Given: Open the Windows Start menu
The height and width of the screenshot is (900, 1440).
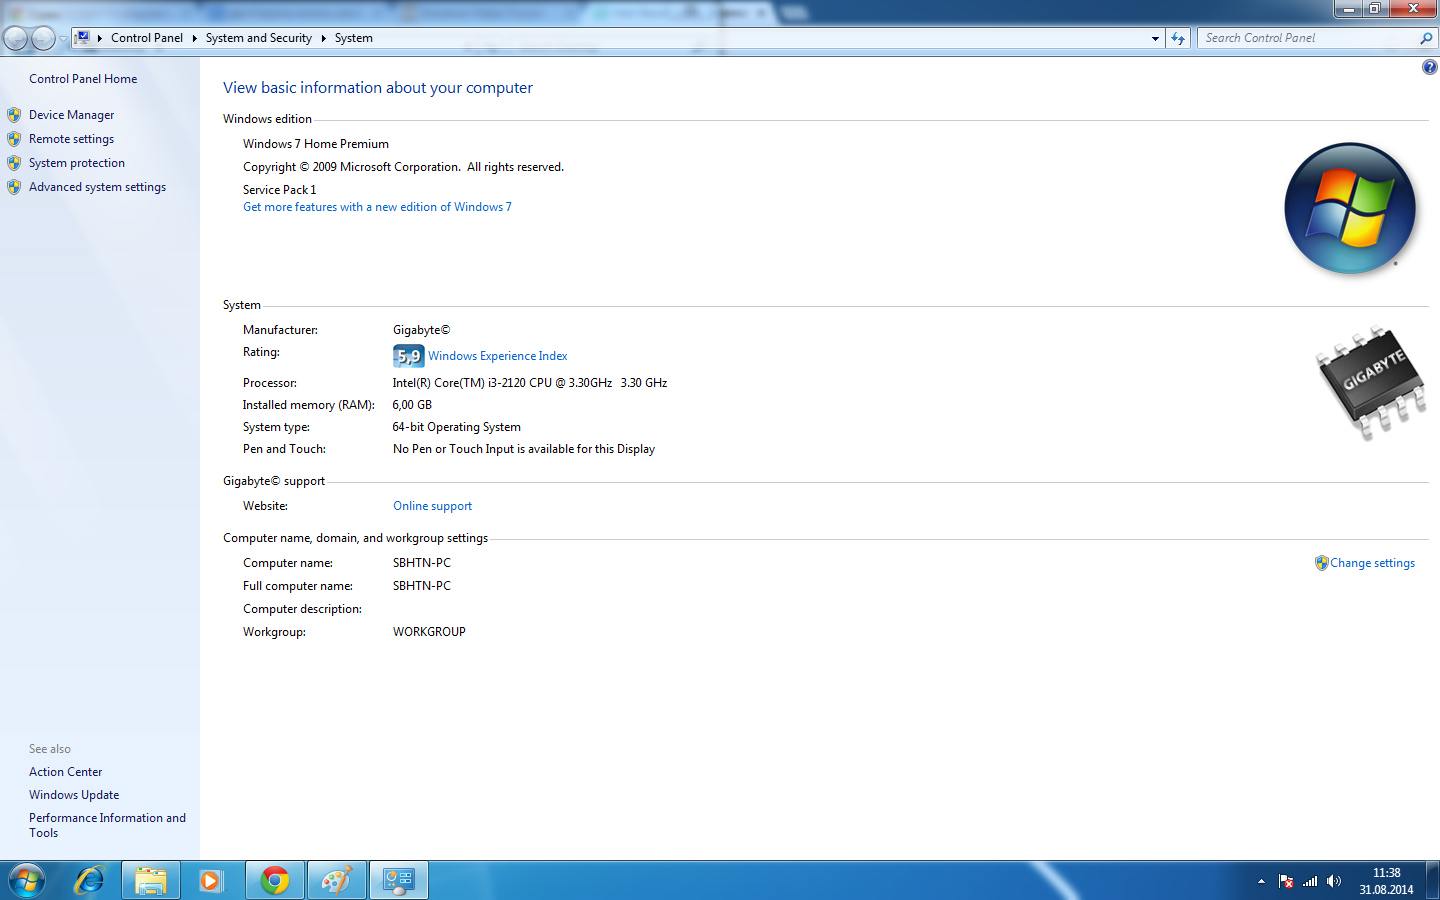Looking at the screenshot, I should point(27,880).
